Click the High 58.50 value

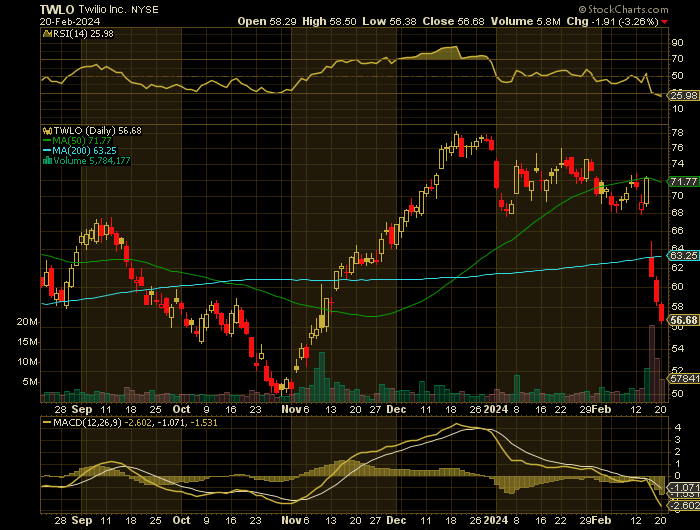coord(329,21)
